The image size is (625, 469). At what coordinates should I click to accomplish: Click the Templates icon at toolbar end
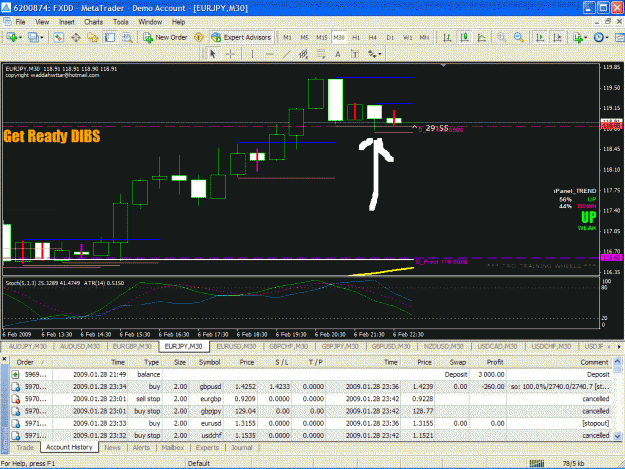620,37
